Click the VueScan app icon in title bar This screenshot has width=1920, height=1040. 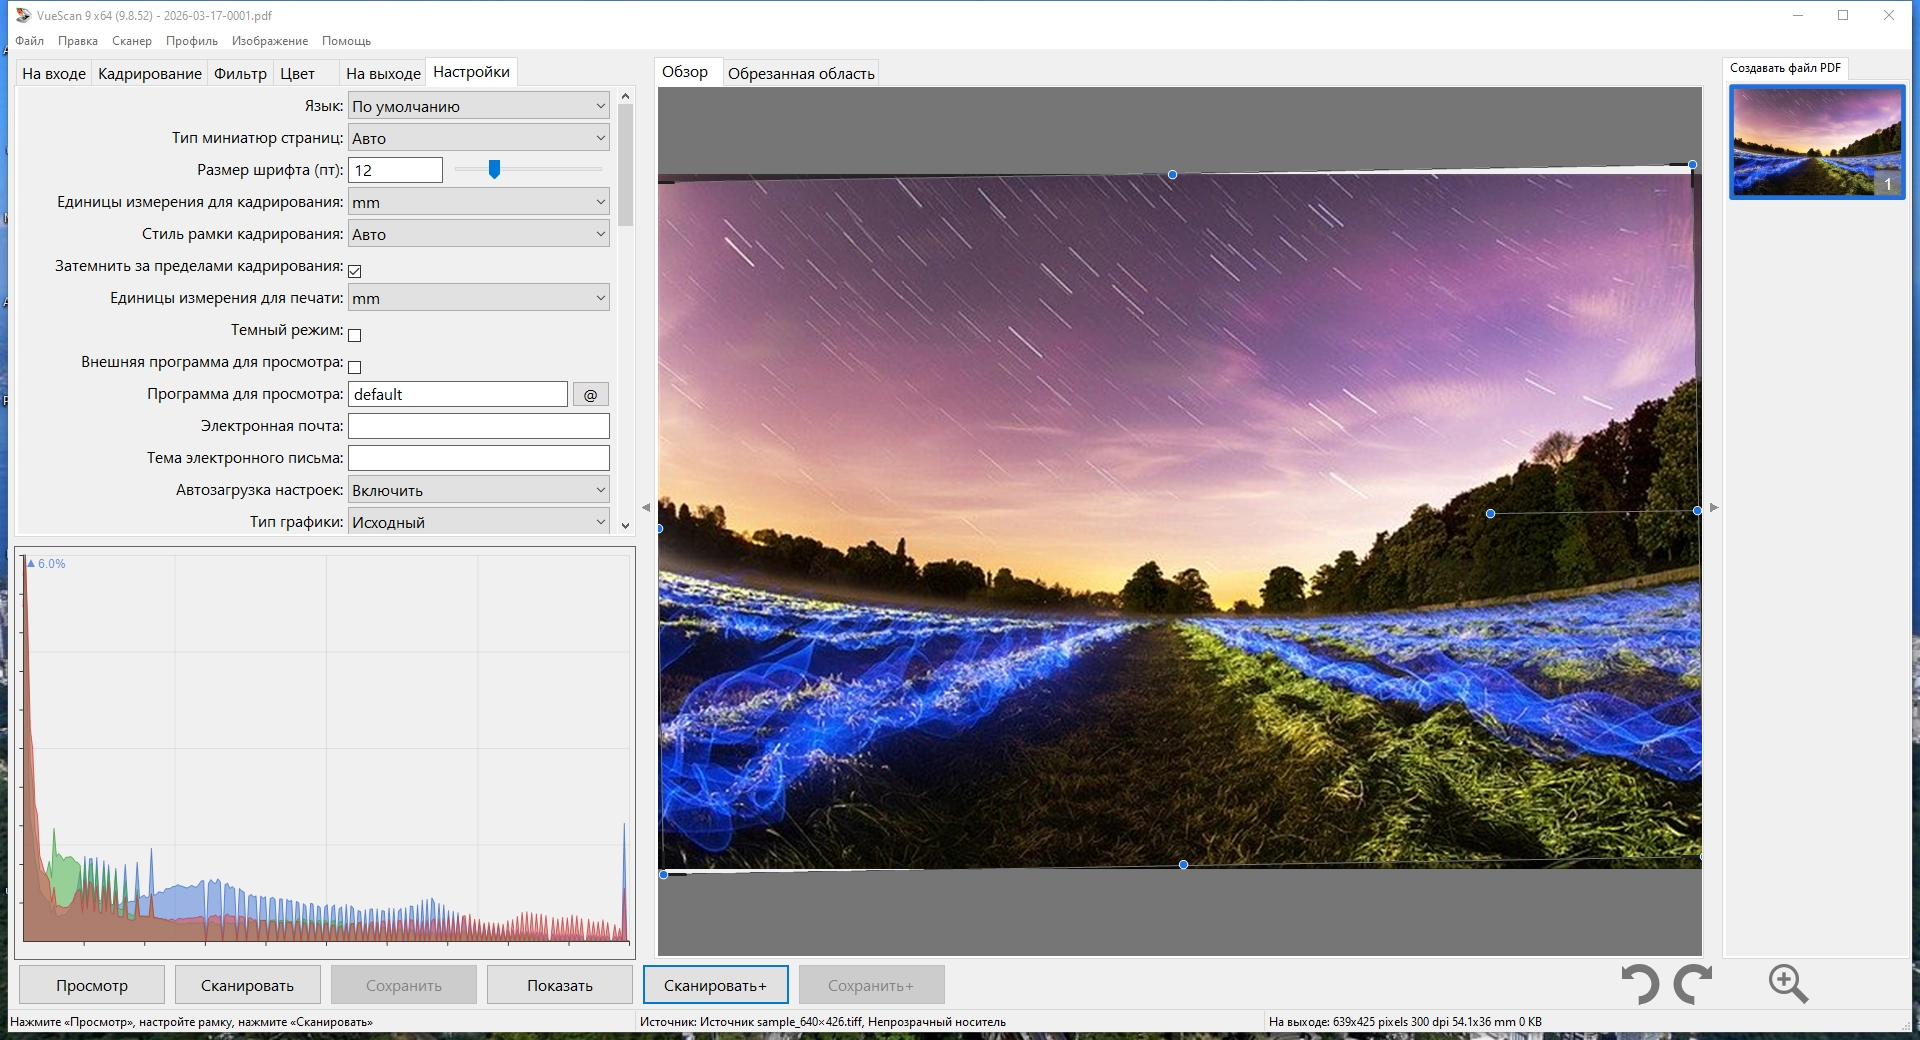click(x=23, y=15)
